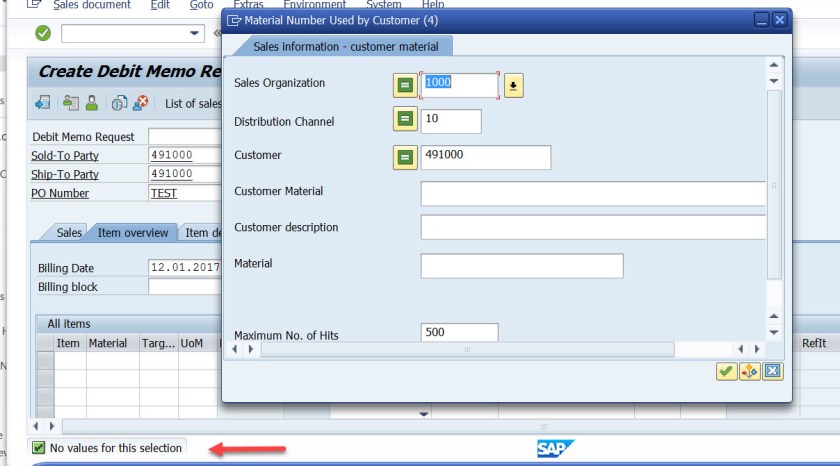
Task: Click the List of sales orders button
Action: pyautogui.click(x=192, y=103)
